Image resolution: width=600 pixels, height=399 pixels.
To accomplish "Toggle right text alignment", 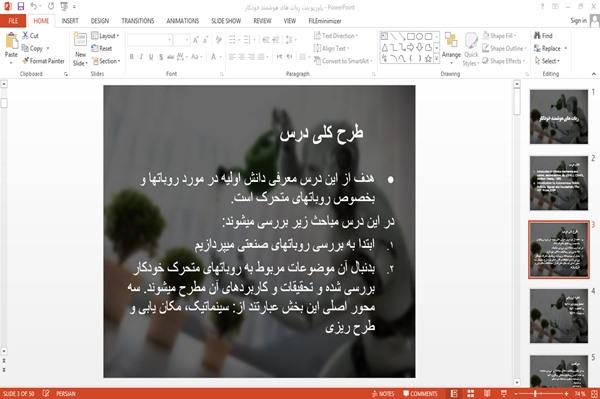I will pyautogui.click(x=251, y=57).
